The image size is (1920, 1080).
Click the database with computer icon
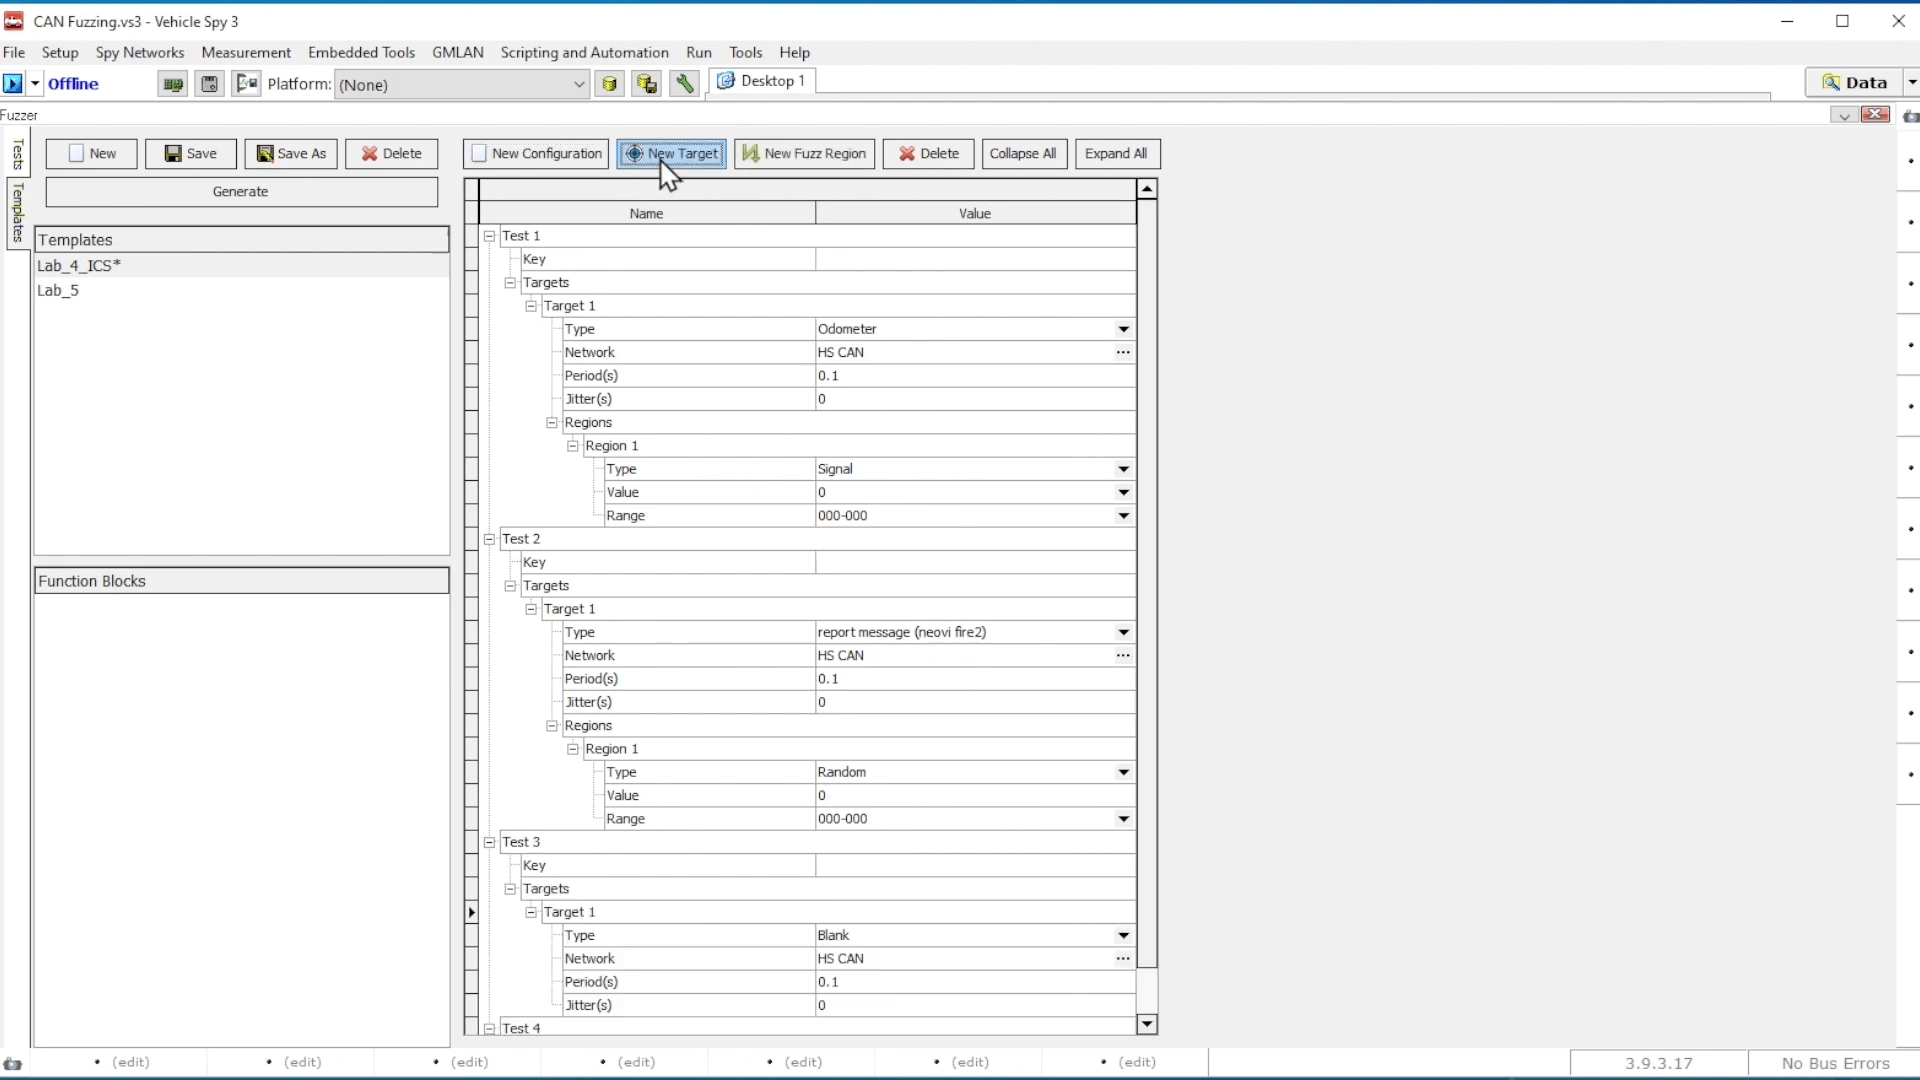[x=647, y=84]
